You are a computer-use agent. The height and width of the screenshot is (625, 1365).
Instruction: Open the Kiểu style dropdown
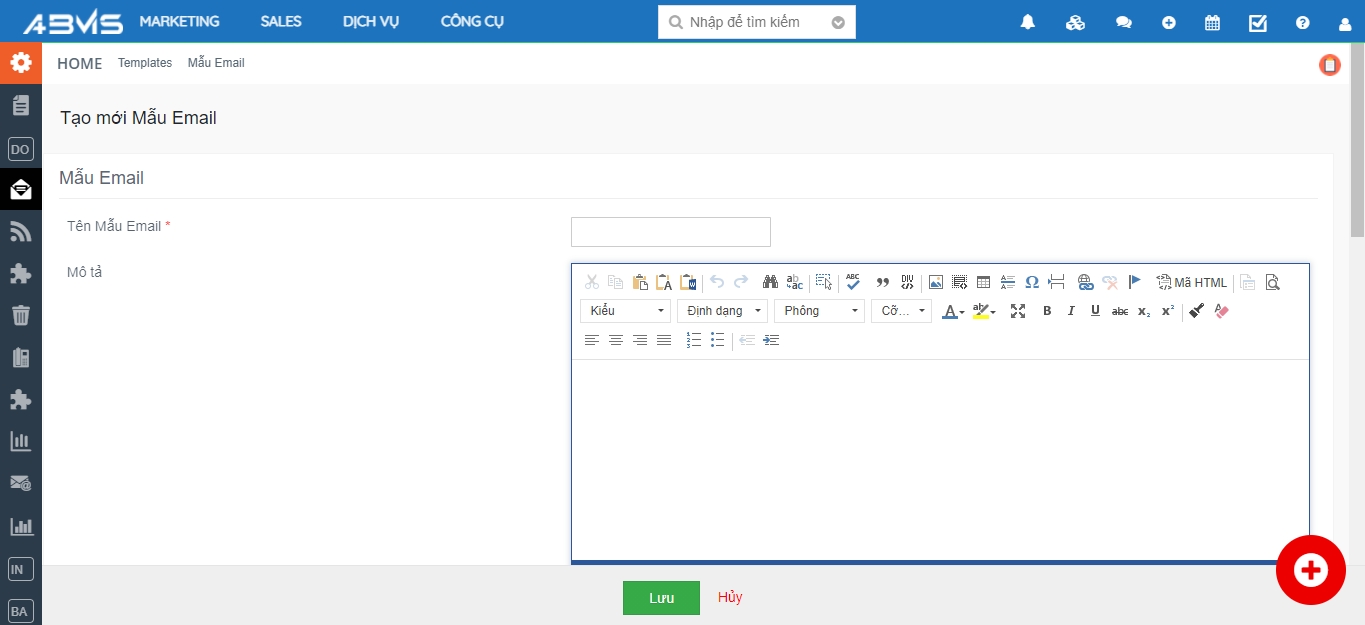(626, 311)
